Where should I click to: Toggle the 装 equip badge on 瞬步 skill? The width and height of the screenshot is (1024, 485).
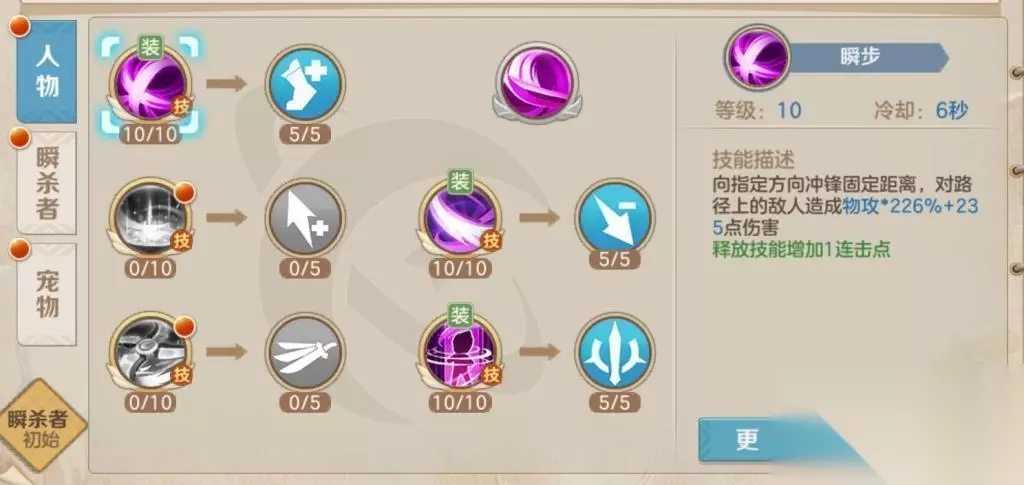coord(150,46)
